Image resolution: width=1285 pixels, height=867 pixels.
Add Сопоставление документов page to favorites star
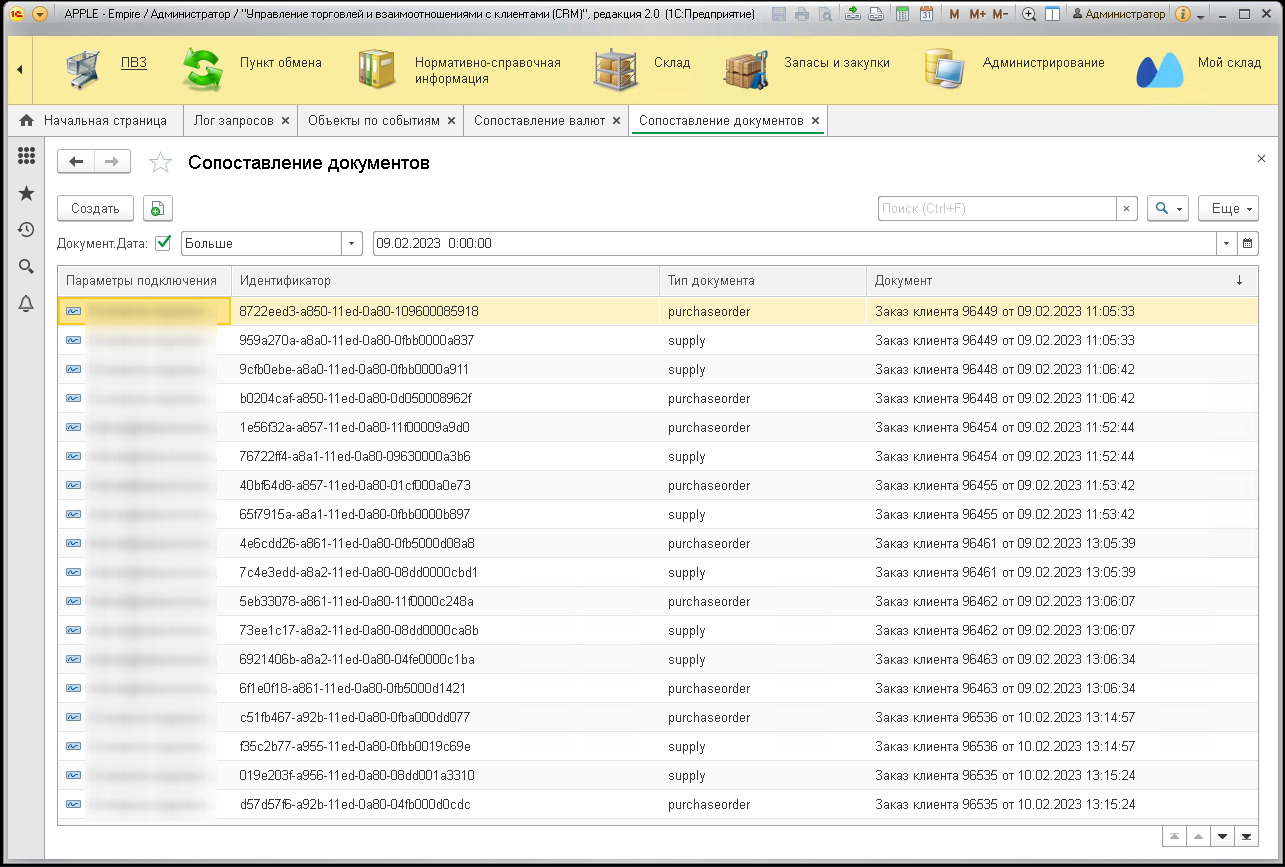pyautogui.click(x=160, y=163)
